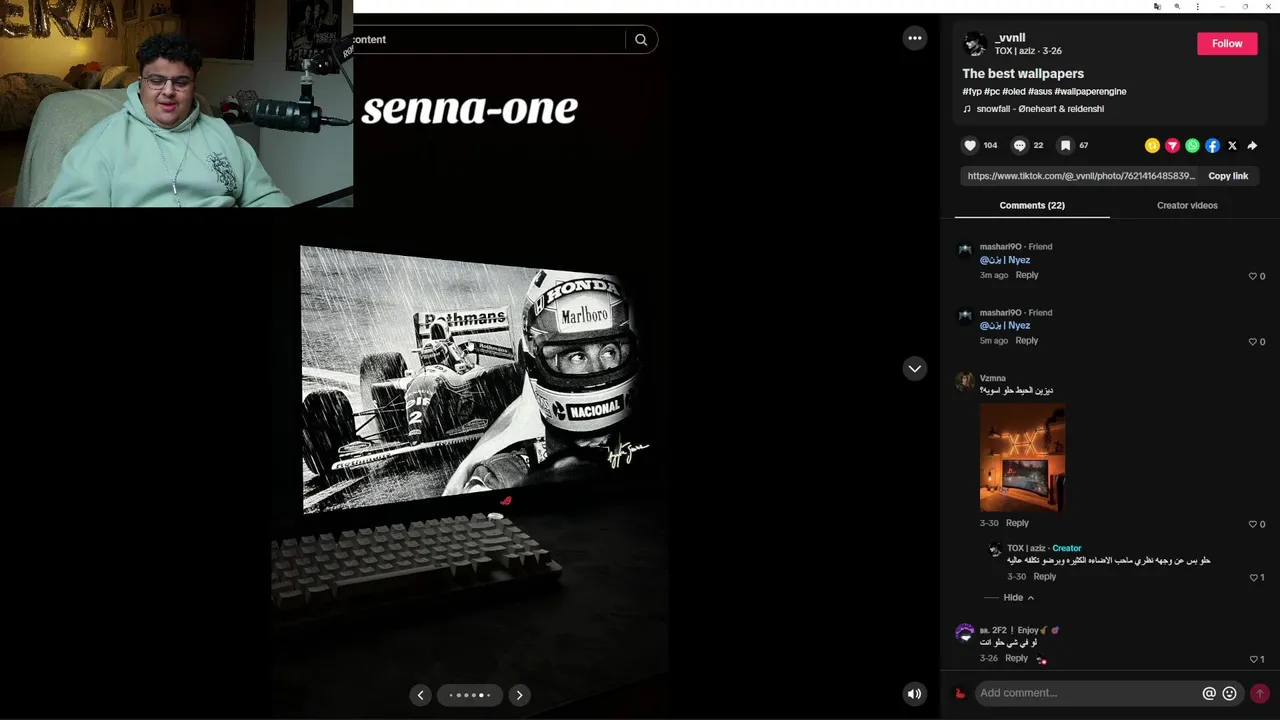Reply to the 5m ago comment
The image size is (1280, 720).
click(x=1027, y=340)
